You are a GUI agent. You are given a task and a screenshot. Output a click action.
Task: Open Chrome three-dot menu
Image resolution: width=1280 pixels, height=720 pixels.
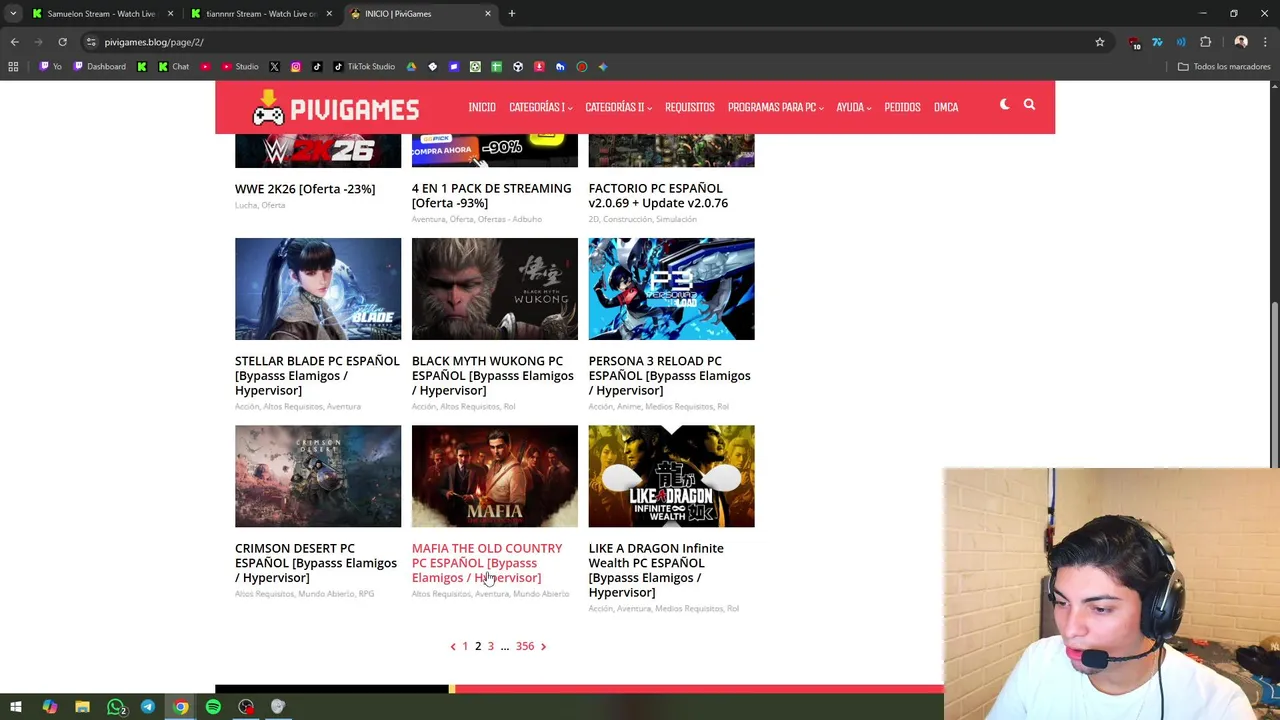(x=1265, y=42)
